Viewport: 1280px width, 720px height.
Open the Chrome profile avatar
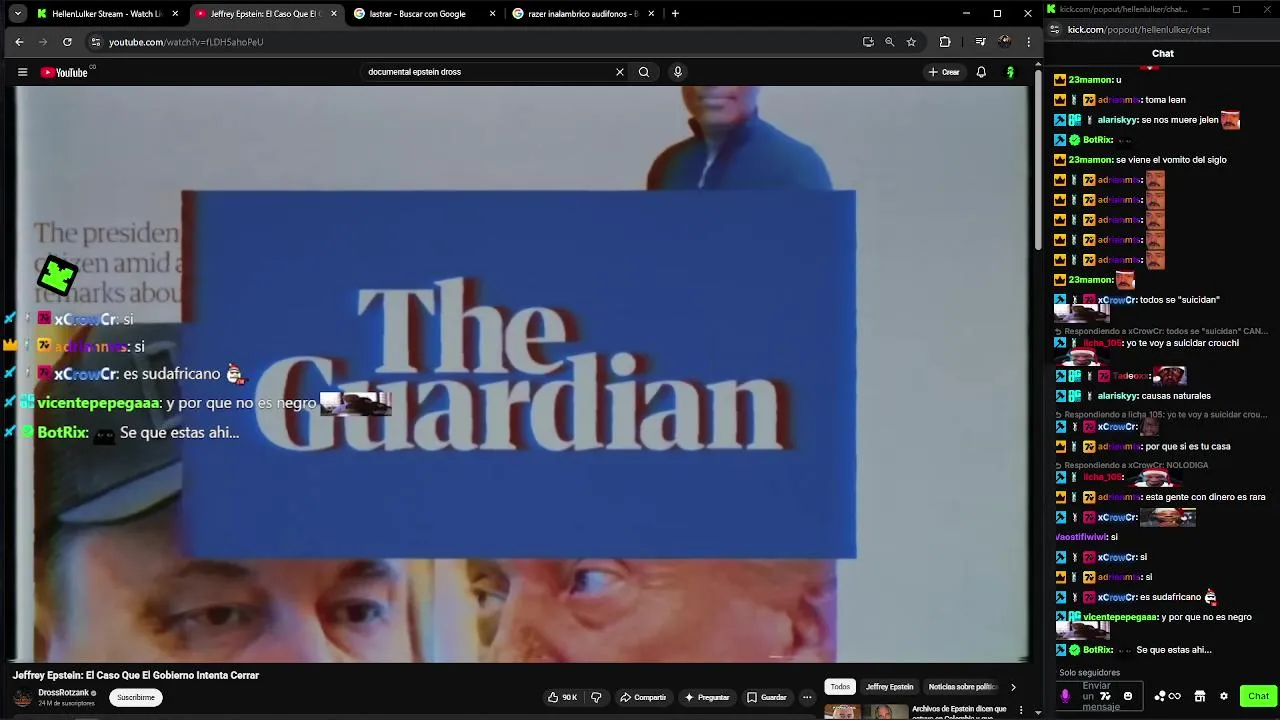tap(1005, 42)
